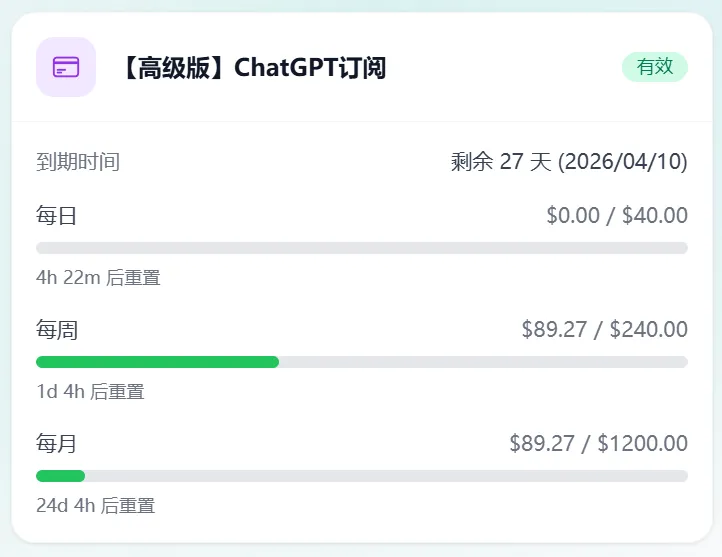The width and height of the screenshot is (722, 557).
Task: Click the $89.27 / $1200.00 monthly amount
Action: click(x=598, y=443)
